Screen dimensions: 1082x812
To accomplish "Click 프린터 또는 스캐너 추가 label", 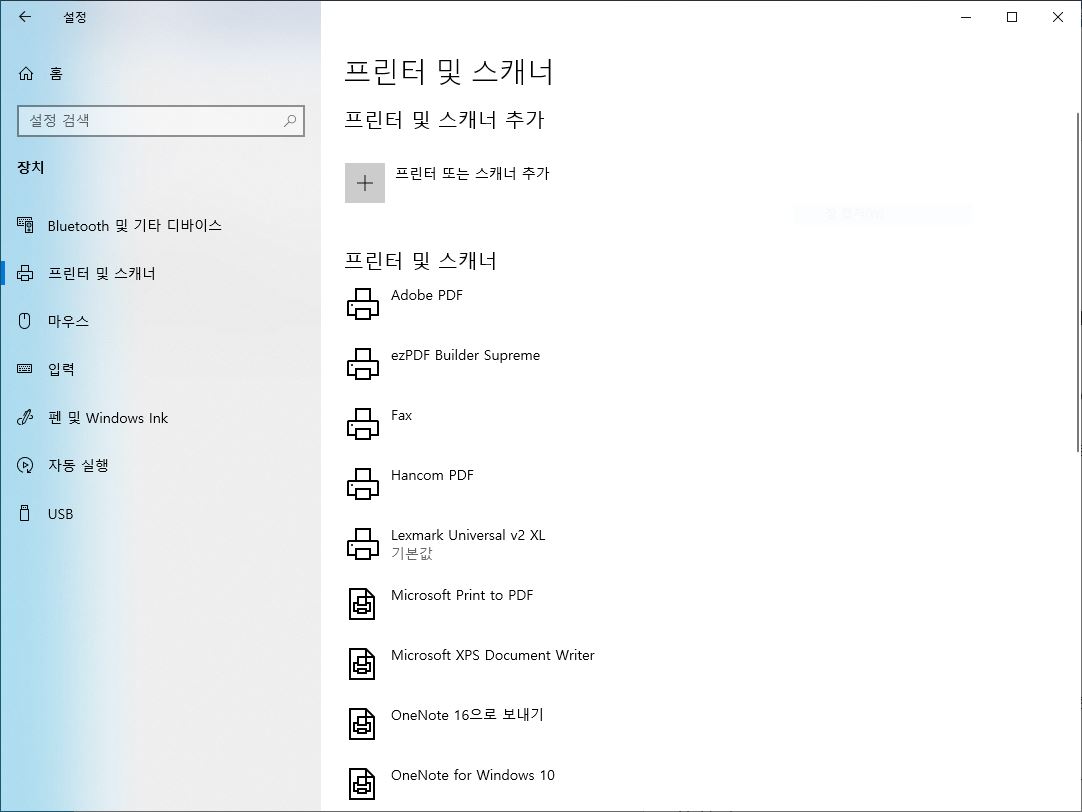I will pos(472,173).
